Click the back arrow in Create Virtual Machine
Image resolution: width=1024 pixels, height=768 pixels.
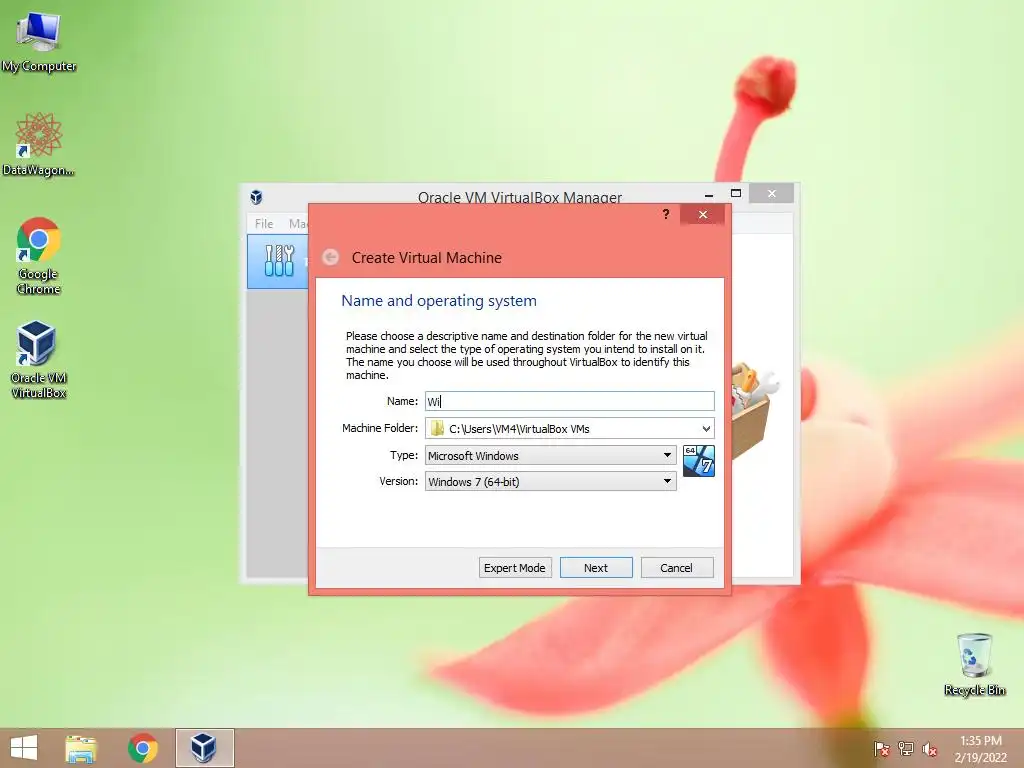[x=330, y=257]
